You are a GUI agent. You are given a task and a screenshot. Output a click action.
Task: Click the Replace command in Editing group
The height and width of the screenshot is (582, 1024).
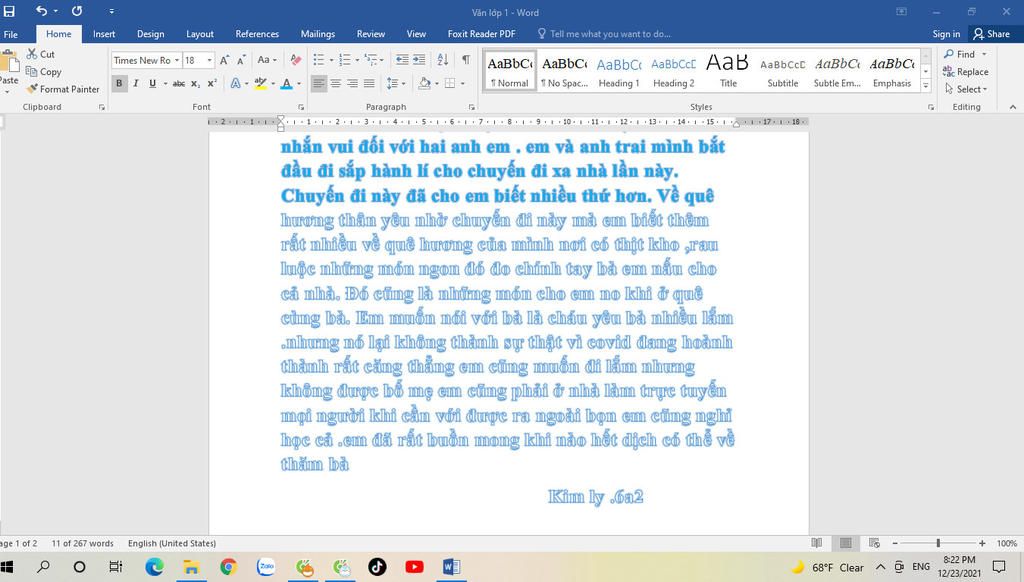[966, 71]
